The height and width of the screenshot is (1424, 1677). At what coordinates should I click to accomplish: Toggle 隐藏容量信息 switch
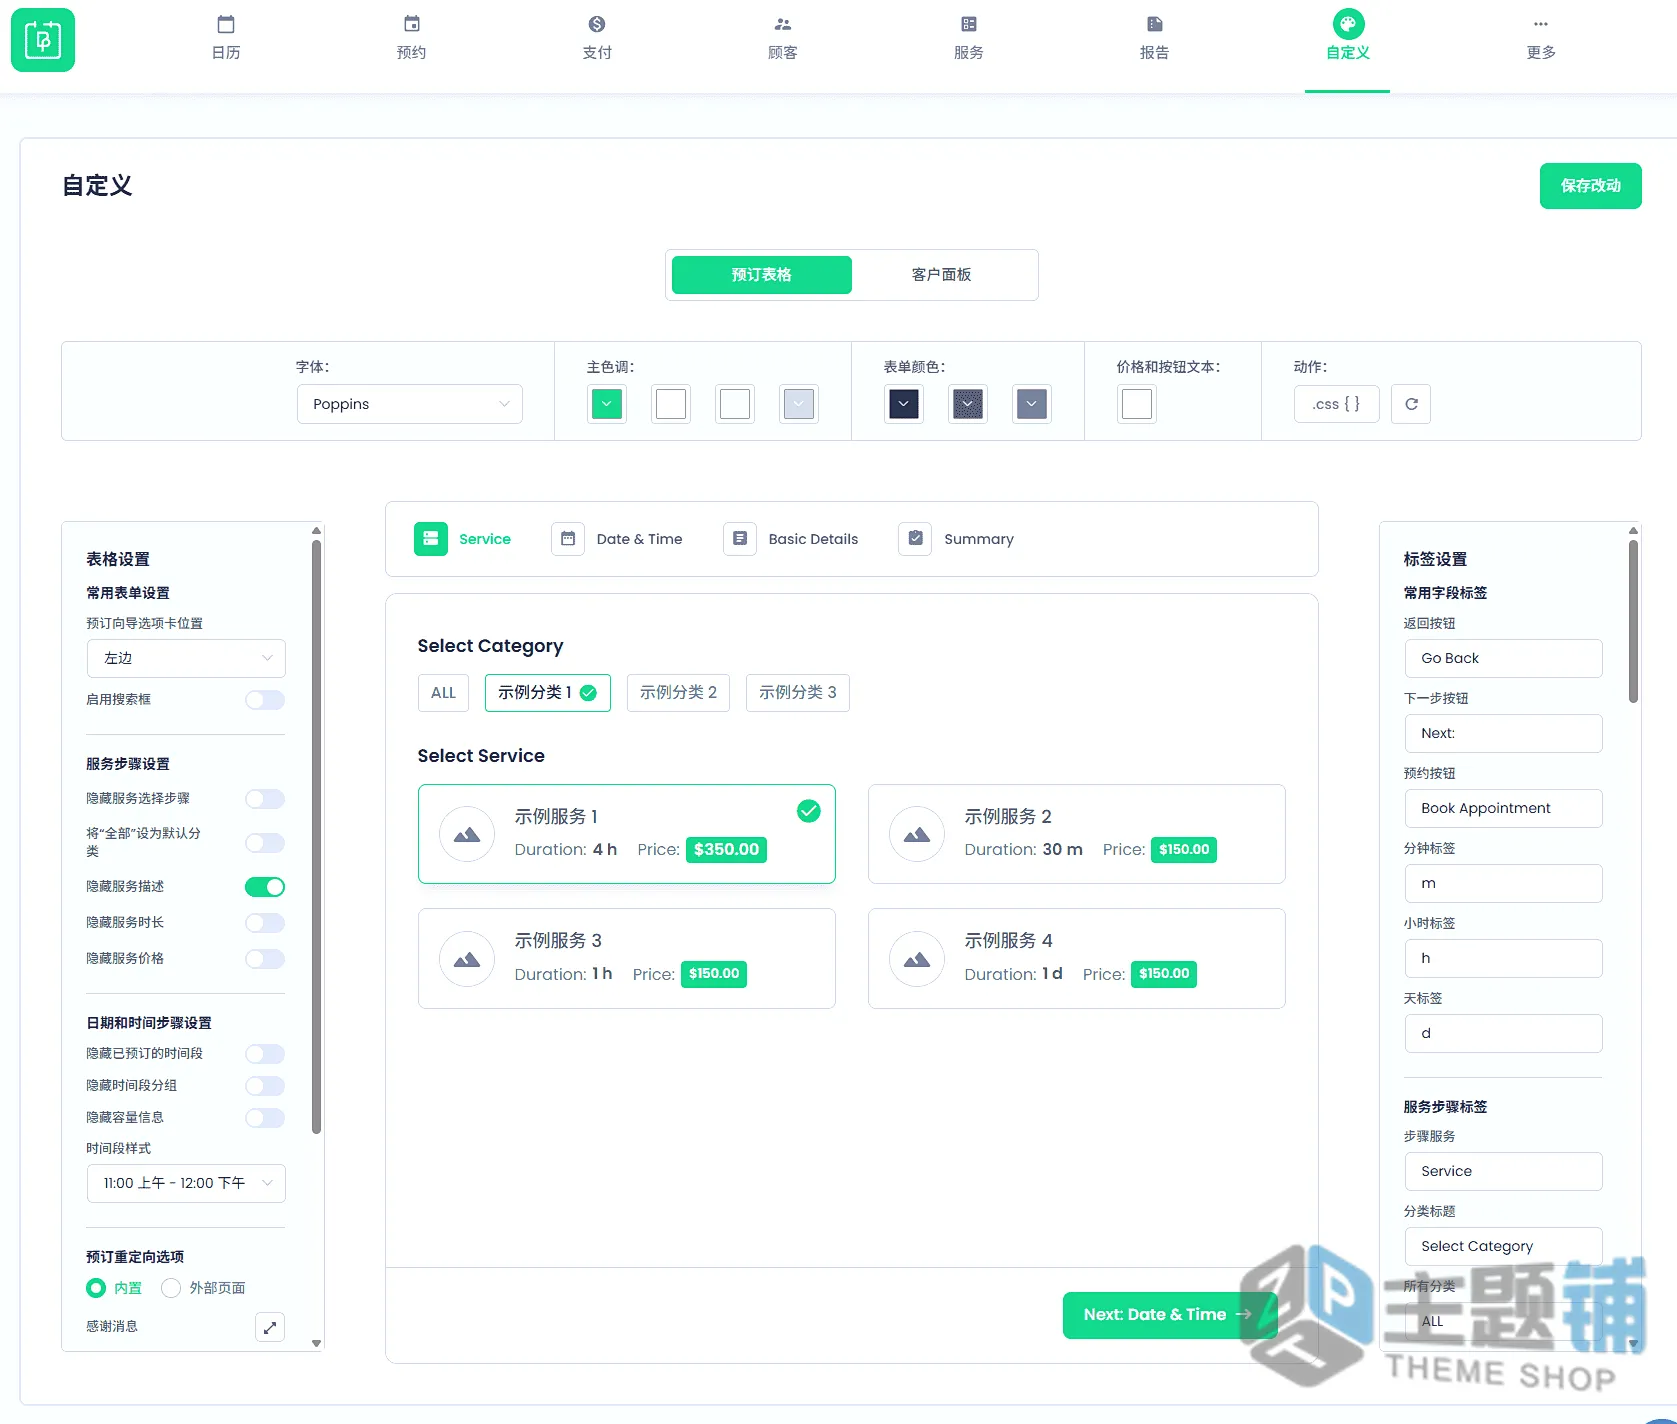(x=265, y=1118)
